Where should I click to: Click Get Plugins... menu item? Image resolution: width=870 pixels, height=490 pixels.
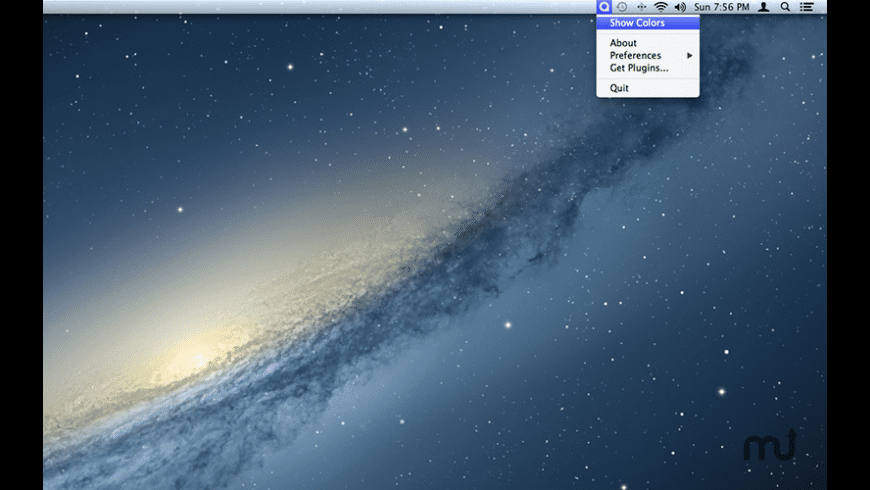639,67
